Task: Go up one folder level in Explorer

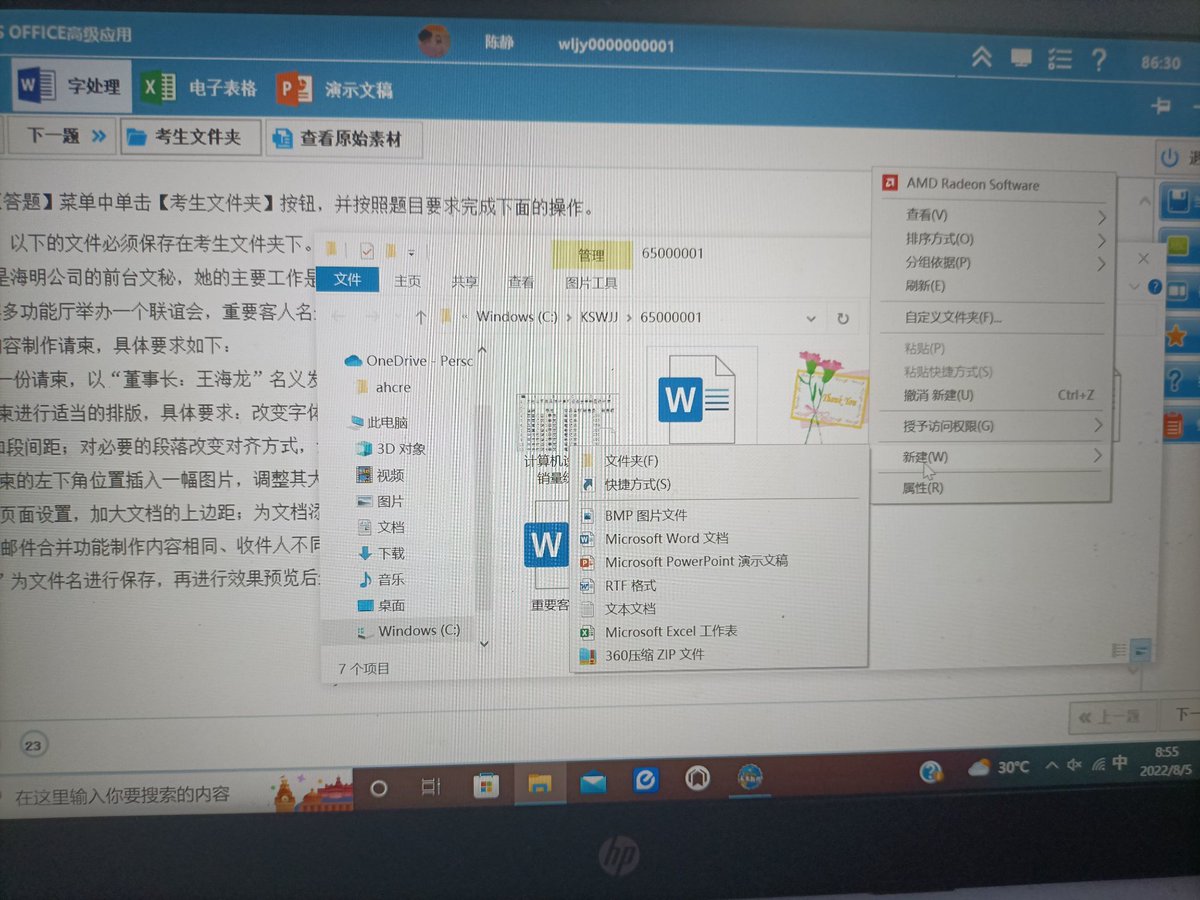Action: pos(420,317)
